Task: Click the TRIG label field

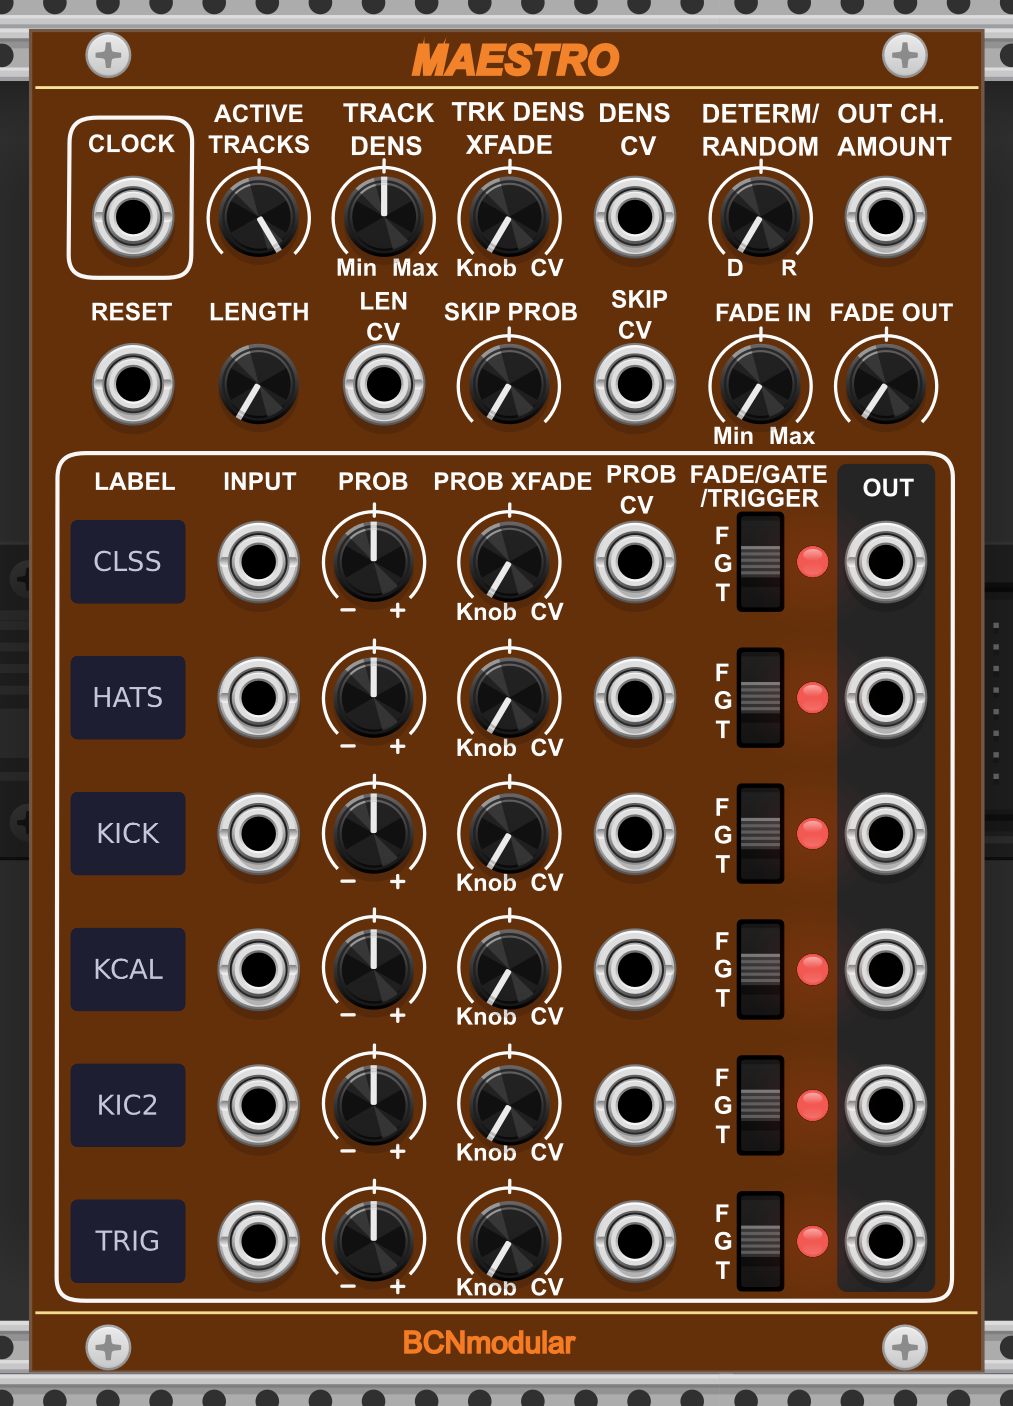Action: coord(128,1241)
